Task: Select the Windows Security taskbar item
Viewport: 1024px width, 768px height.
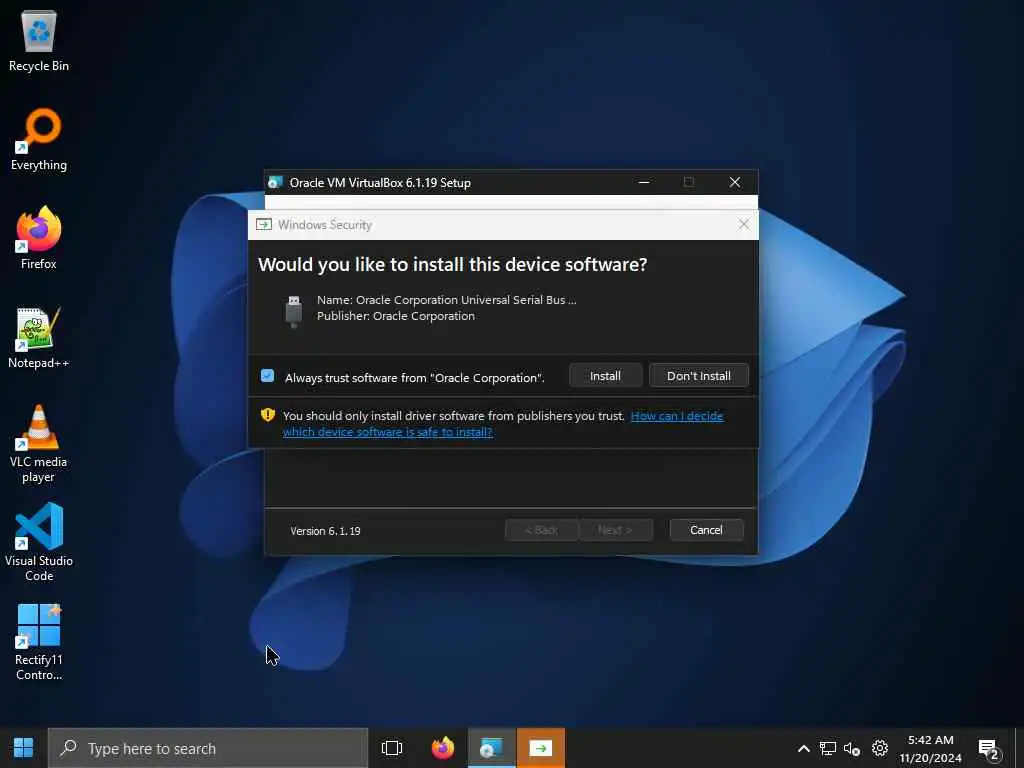Action: pyautogui.click(x=541, y=748)
